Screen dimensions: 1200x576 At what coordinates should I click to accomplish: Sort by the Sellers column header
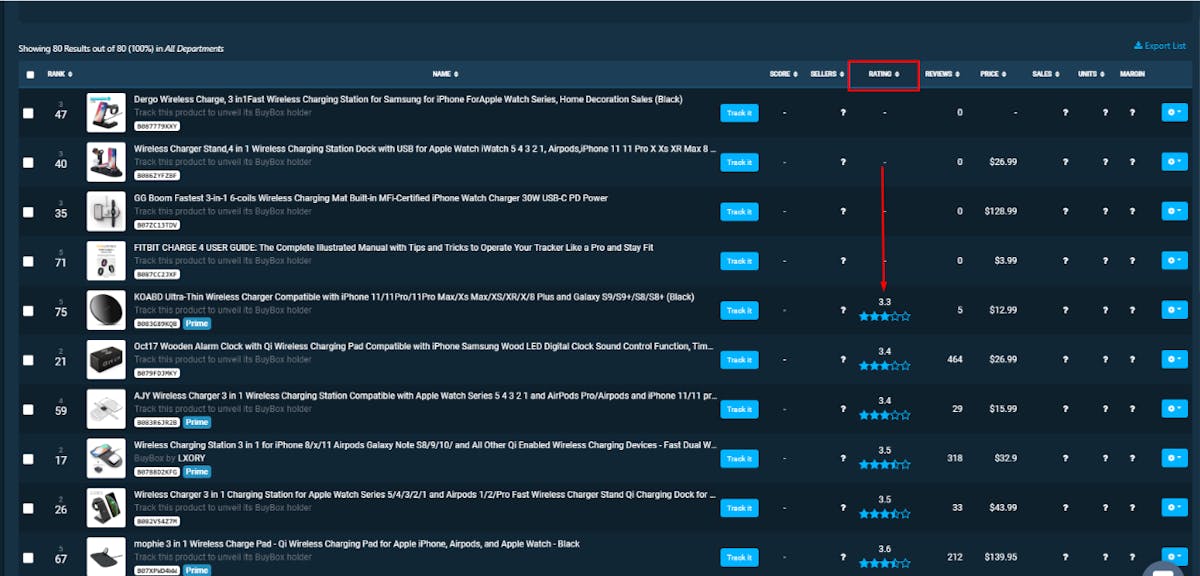(x=826, y=74)
